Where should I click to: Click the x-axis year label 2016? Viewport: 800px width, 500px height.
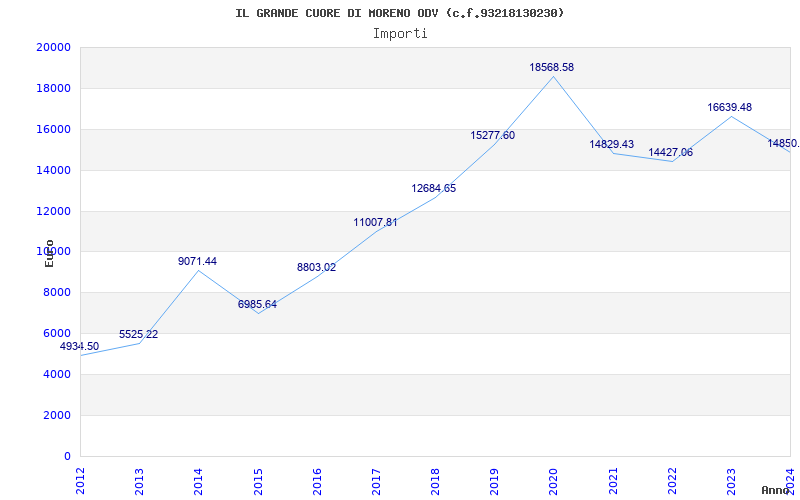317,481
